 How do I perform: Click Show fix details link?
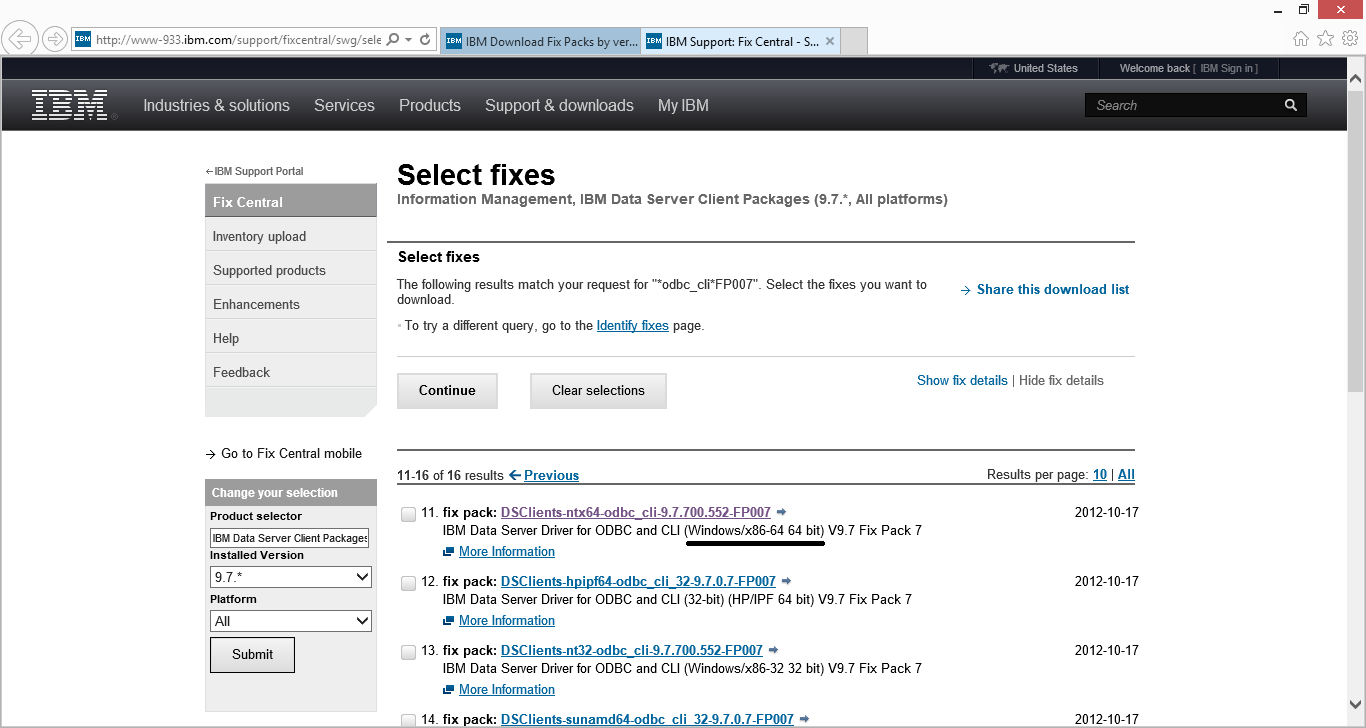coord(962,381)
